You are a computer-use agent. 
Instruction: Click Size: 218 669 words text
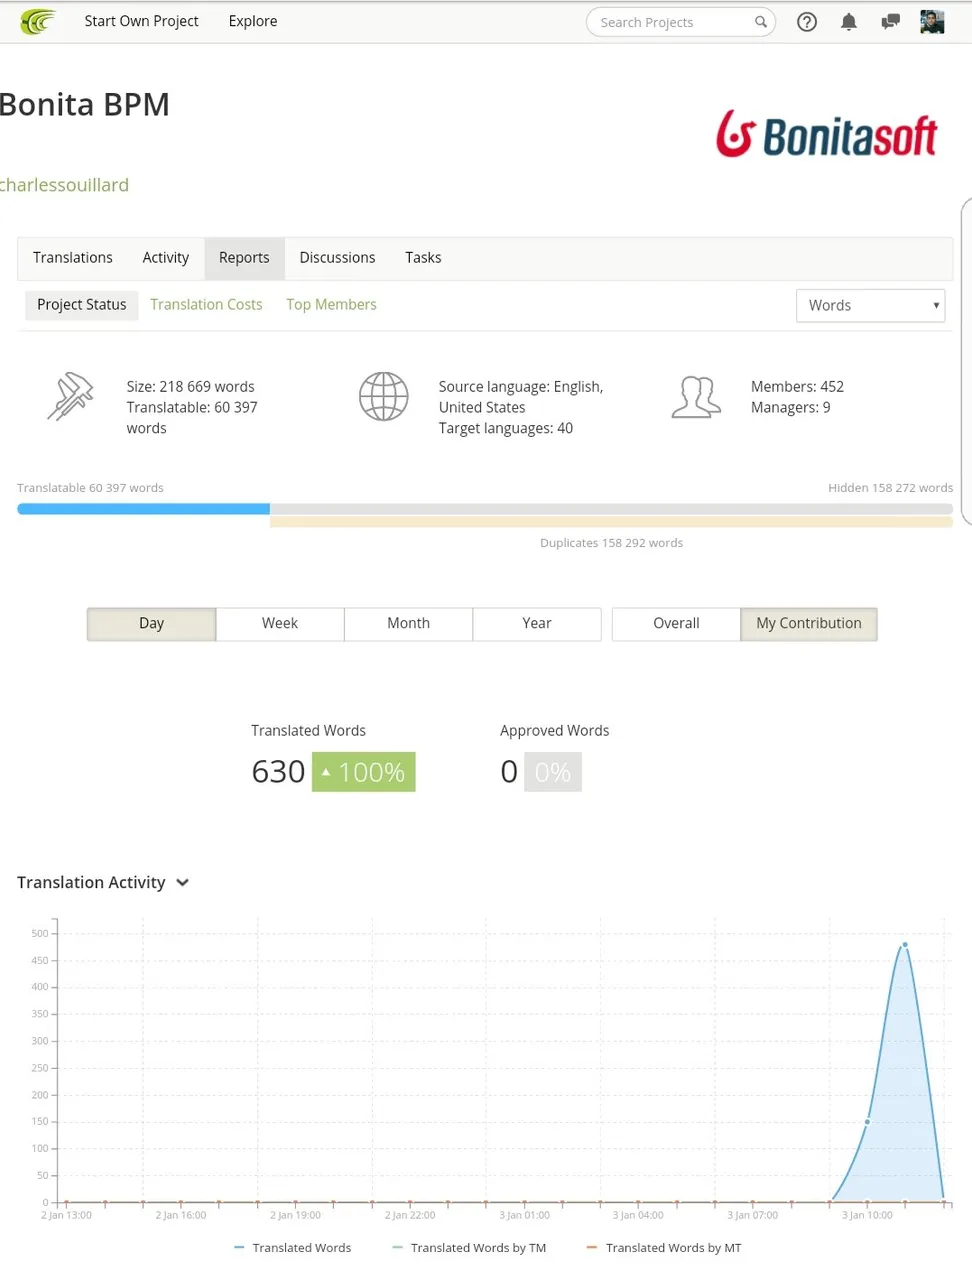click(190, 387)
